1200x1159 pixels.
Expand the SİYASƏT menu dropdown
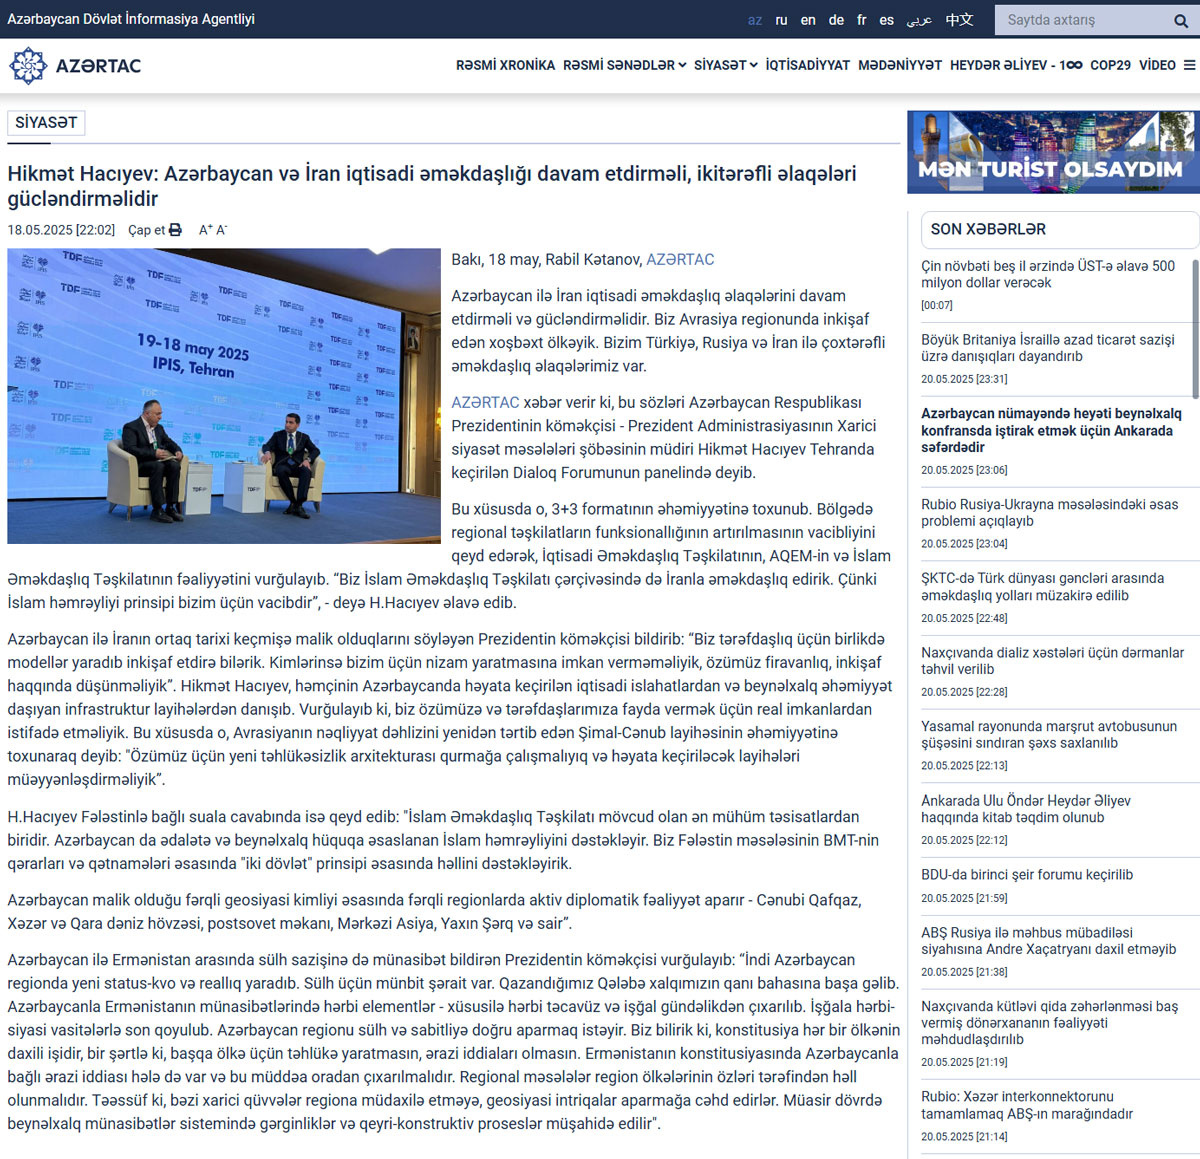pos(725,65)
